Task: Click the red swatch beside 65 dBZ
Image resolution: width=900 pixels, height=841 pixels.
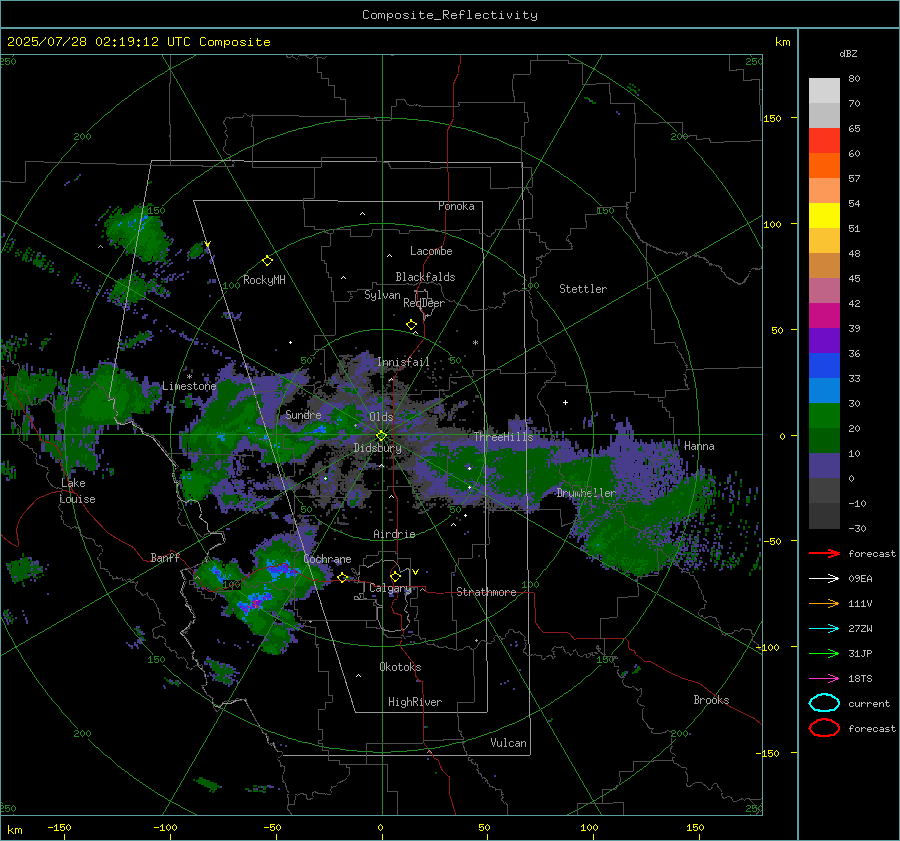Action: coord(824,140)
